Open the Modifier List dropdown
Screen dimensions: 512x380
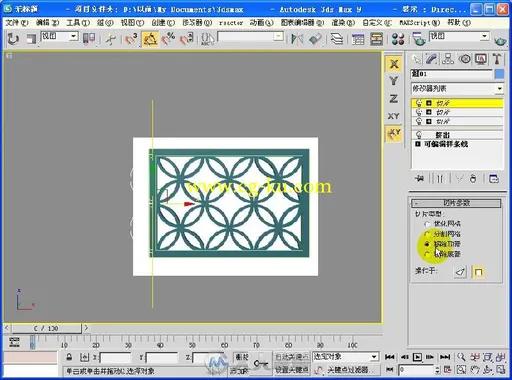457,89
